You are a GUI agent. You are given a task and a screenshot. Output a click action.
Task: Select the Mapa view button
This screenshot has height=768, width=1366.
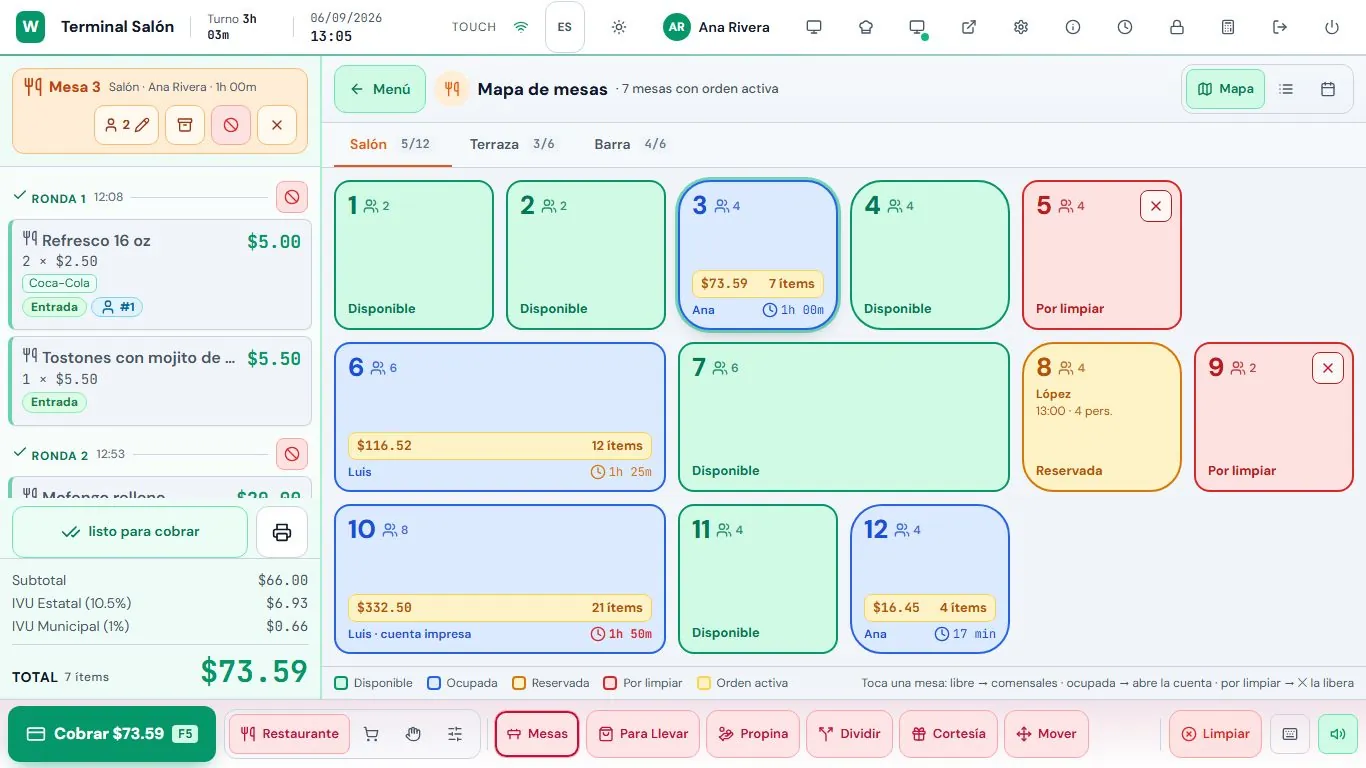1226,89
